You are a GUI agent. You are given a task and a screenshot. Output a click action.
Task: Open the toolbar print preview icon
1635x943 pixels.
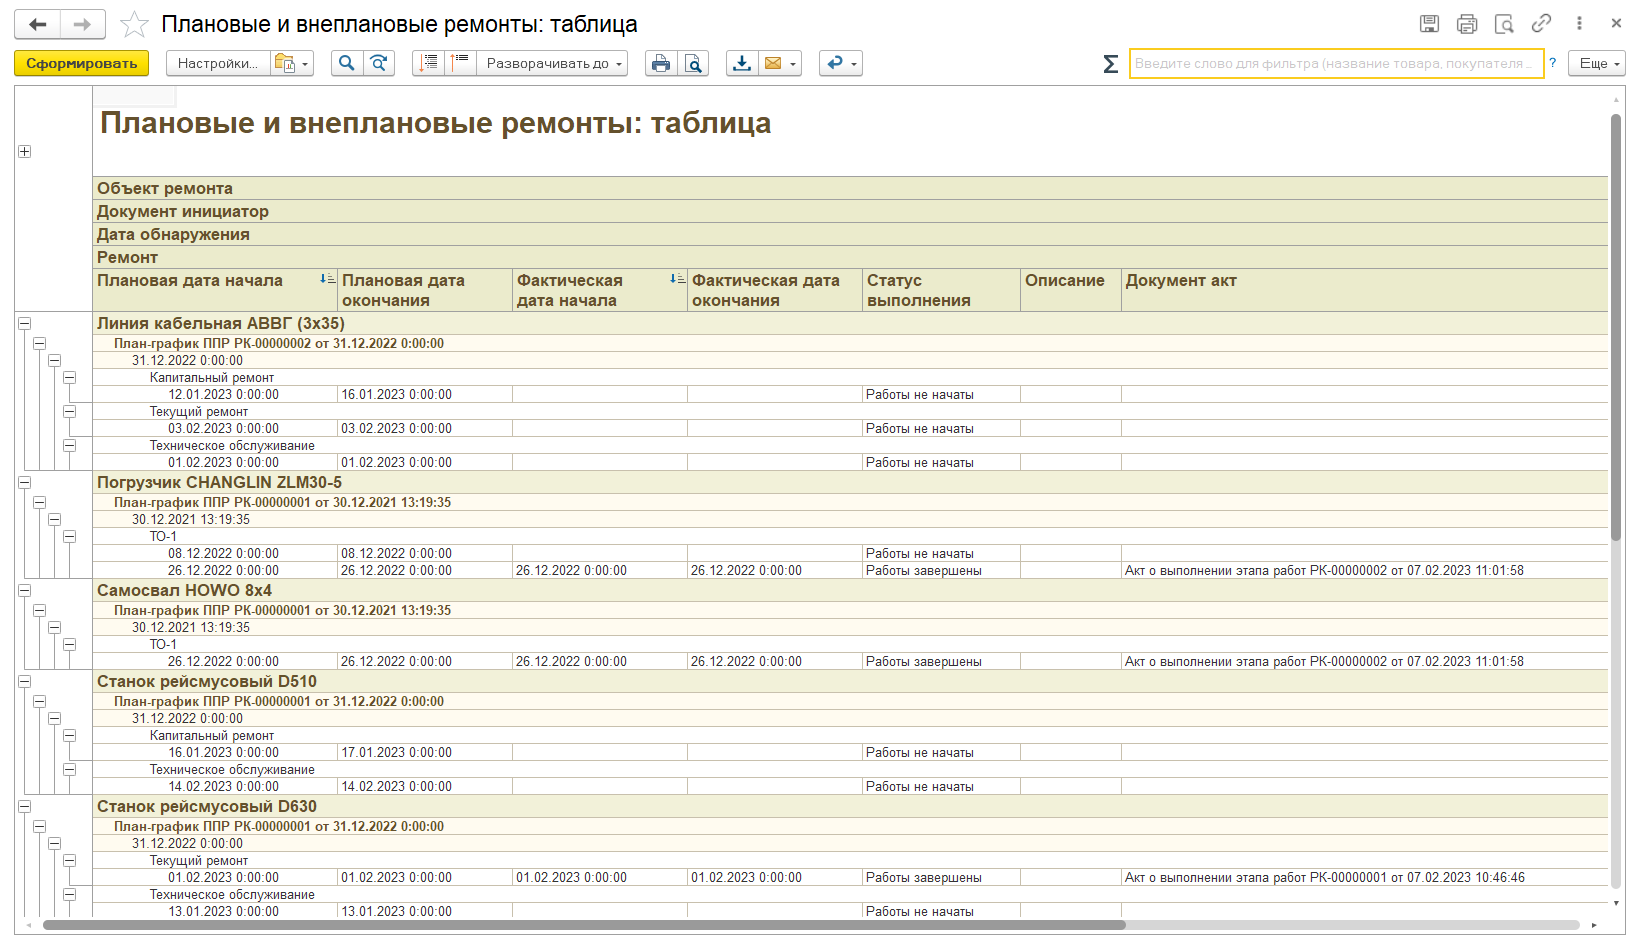click(693, 63)
